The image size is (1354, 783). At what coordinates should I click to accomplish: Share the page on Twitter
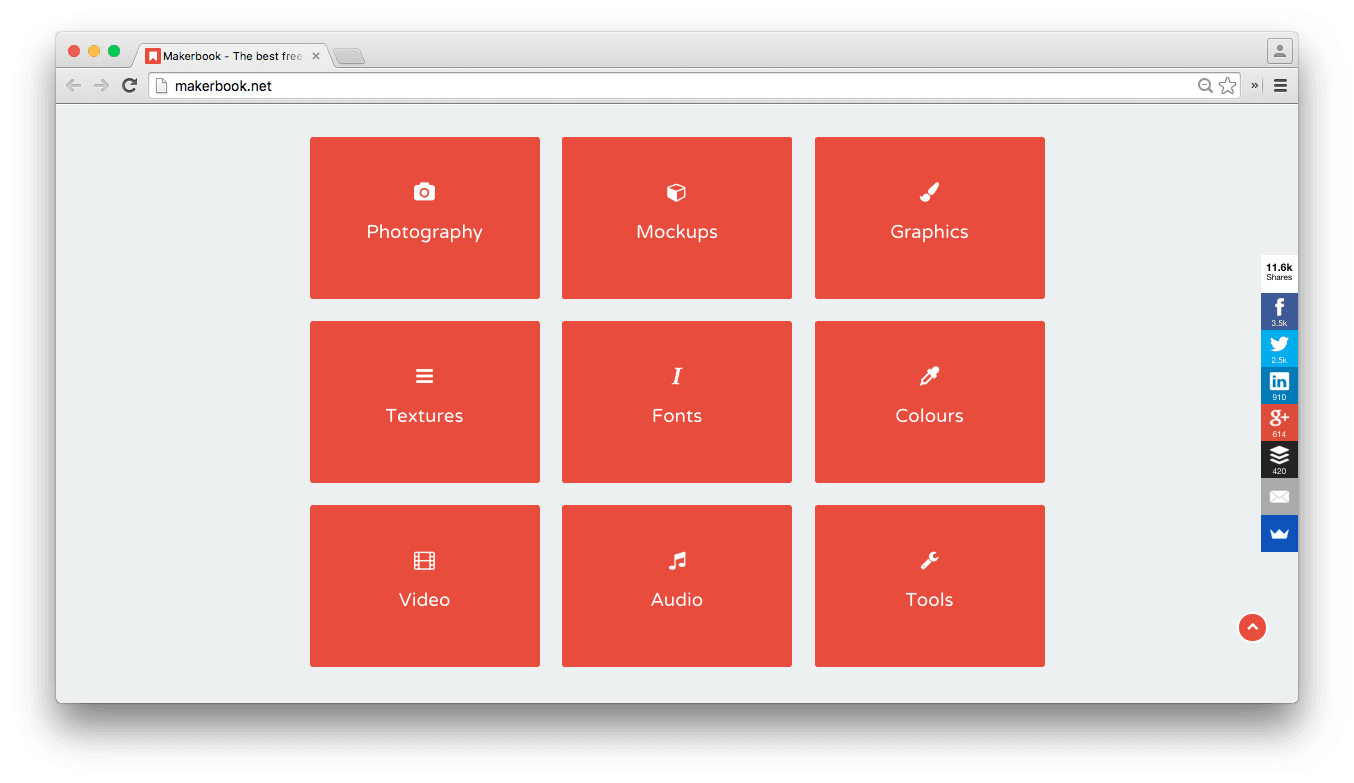(x=1279, y=348)
